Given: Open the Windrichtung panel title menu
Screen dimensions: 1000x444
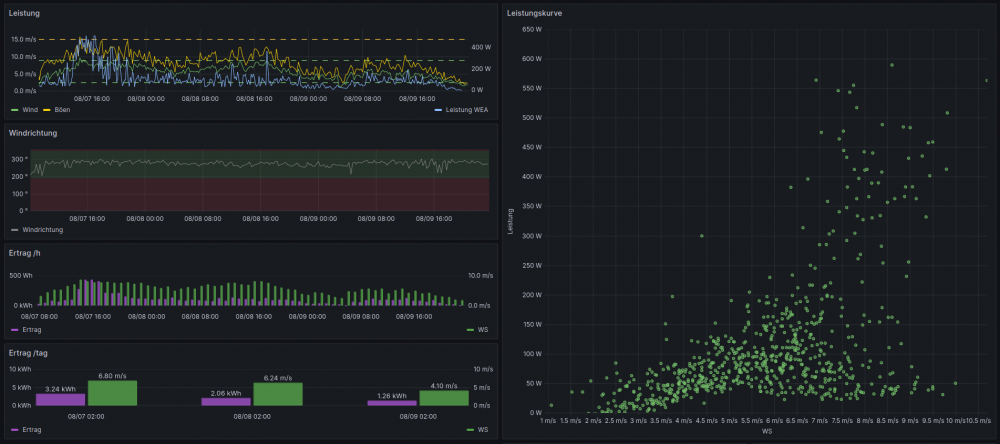Looking at the screenshot, I should pyautogui.click(x=33, y=133).
